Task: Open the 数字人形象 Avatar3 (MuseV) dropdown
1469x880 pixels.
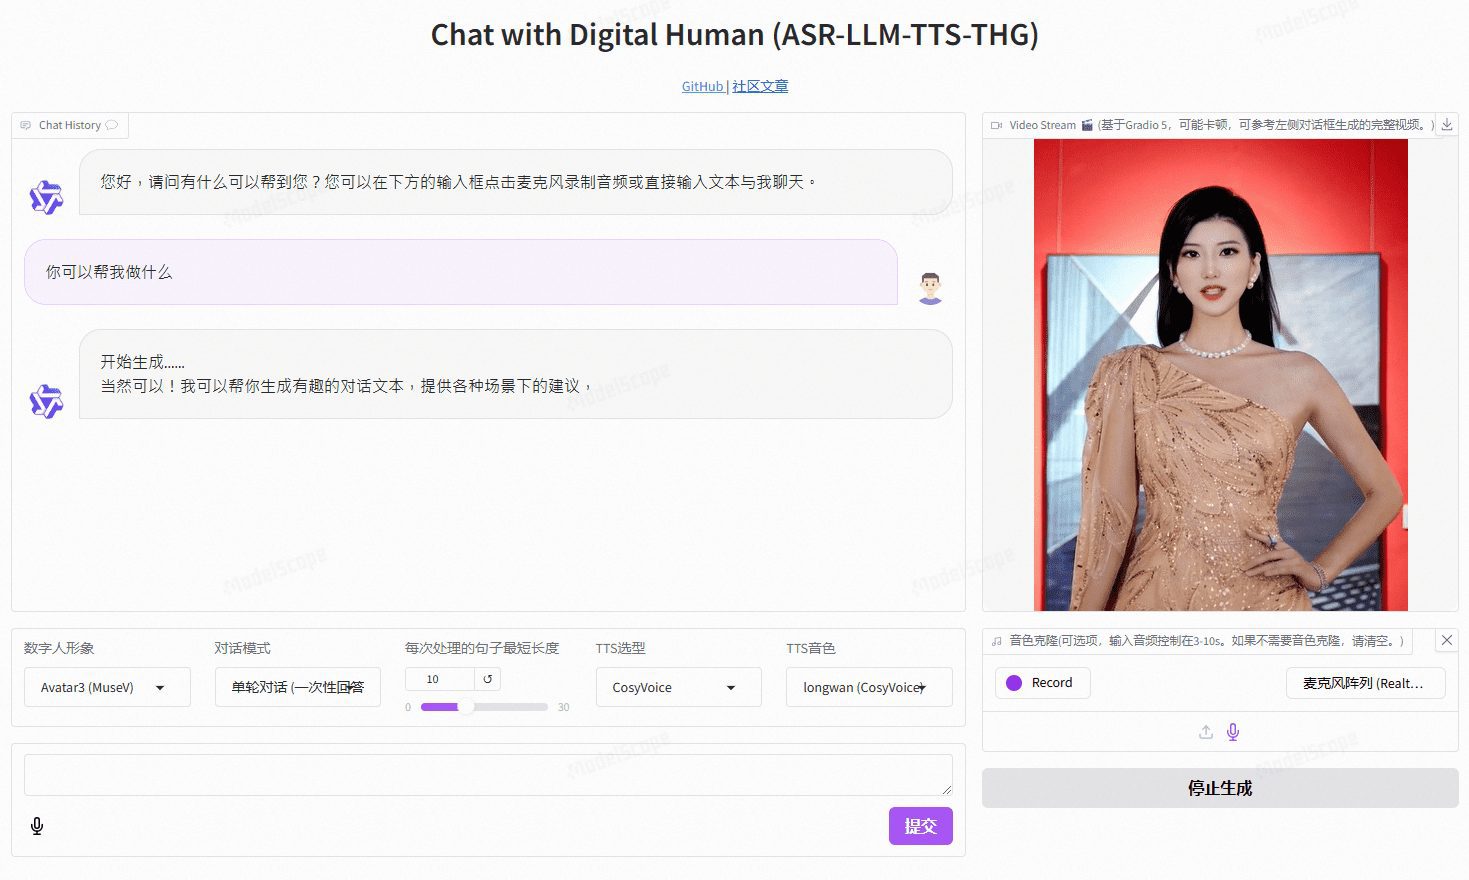Action: [x=107, y=687]
